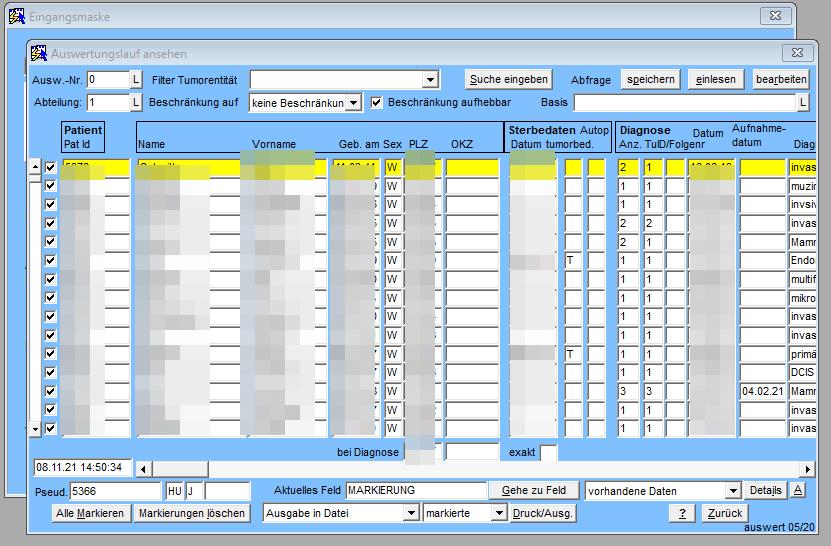Screen dimensions: 831x546
Task: Click the Suche eingeben button
Action: (x=509, y=80)
